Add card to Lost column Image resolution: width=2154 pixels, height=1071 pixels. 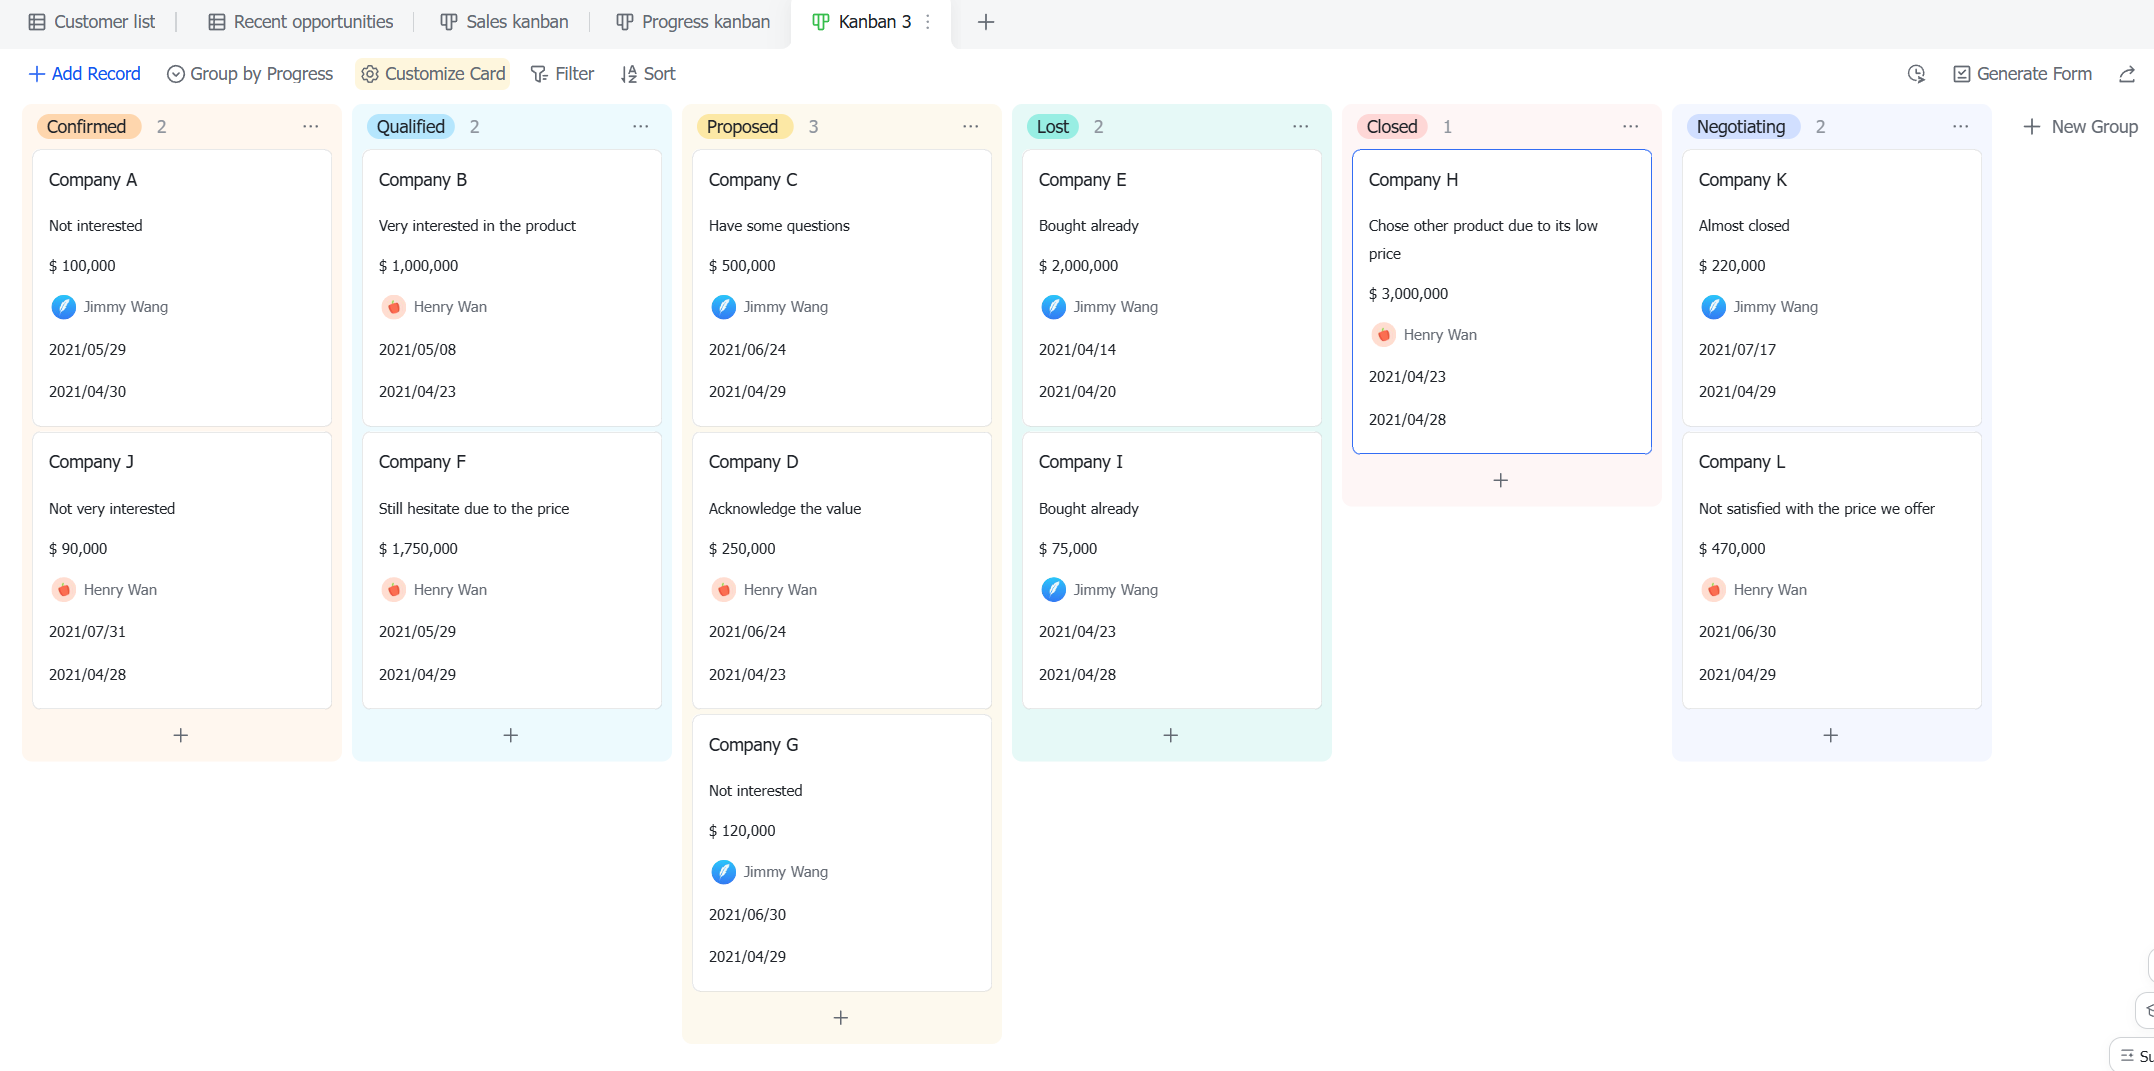1171,736
